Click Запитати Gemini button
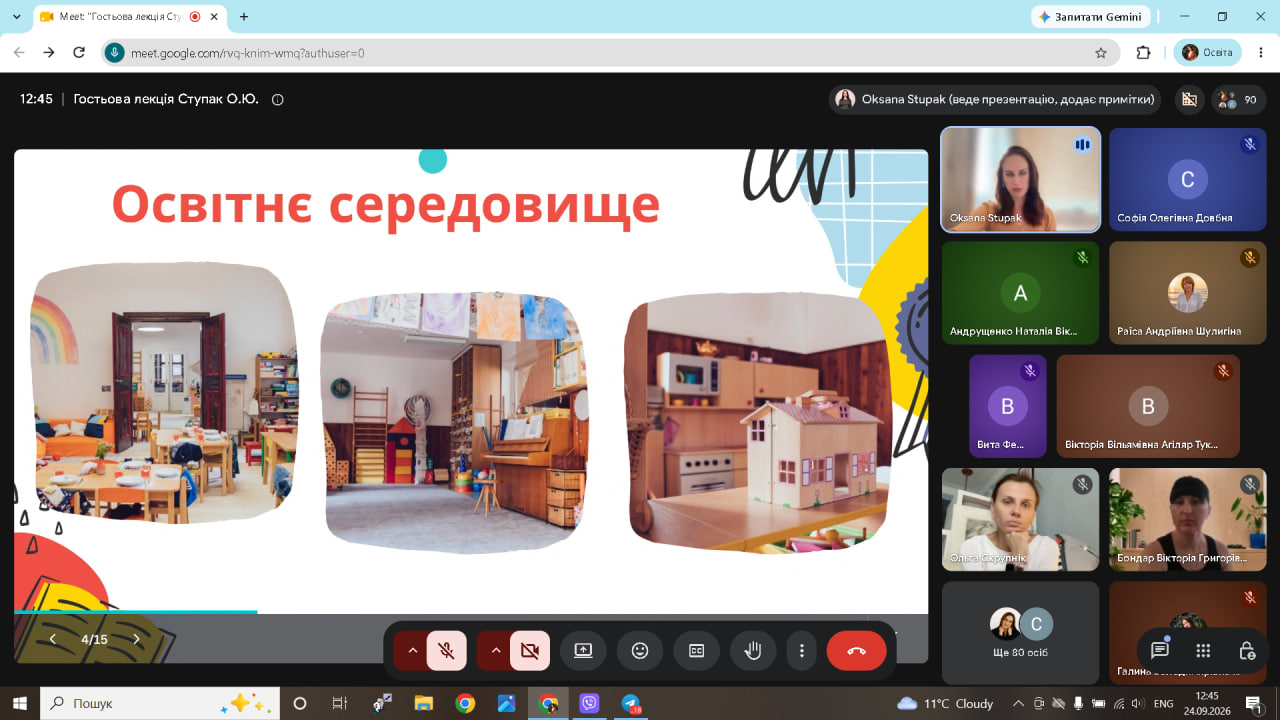 (x=1090, y=17)
